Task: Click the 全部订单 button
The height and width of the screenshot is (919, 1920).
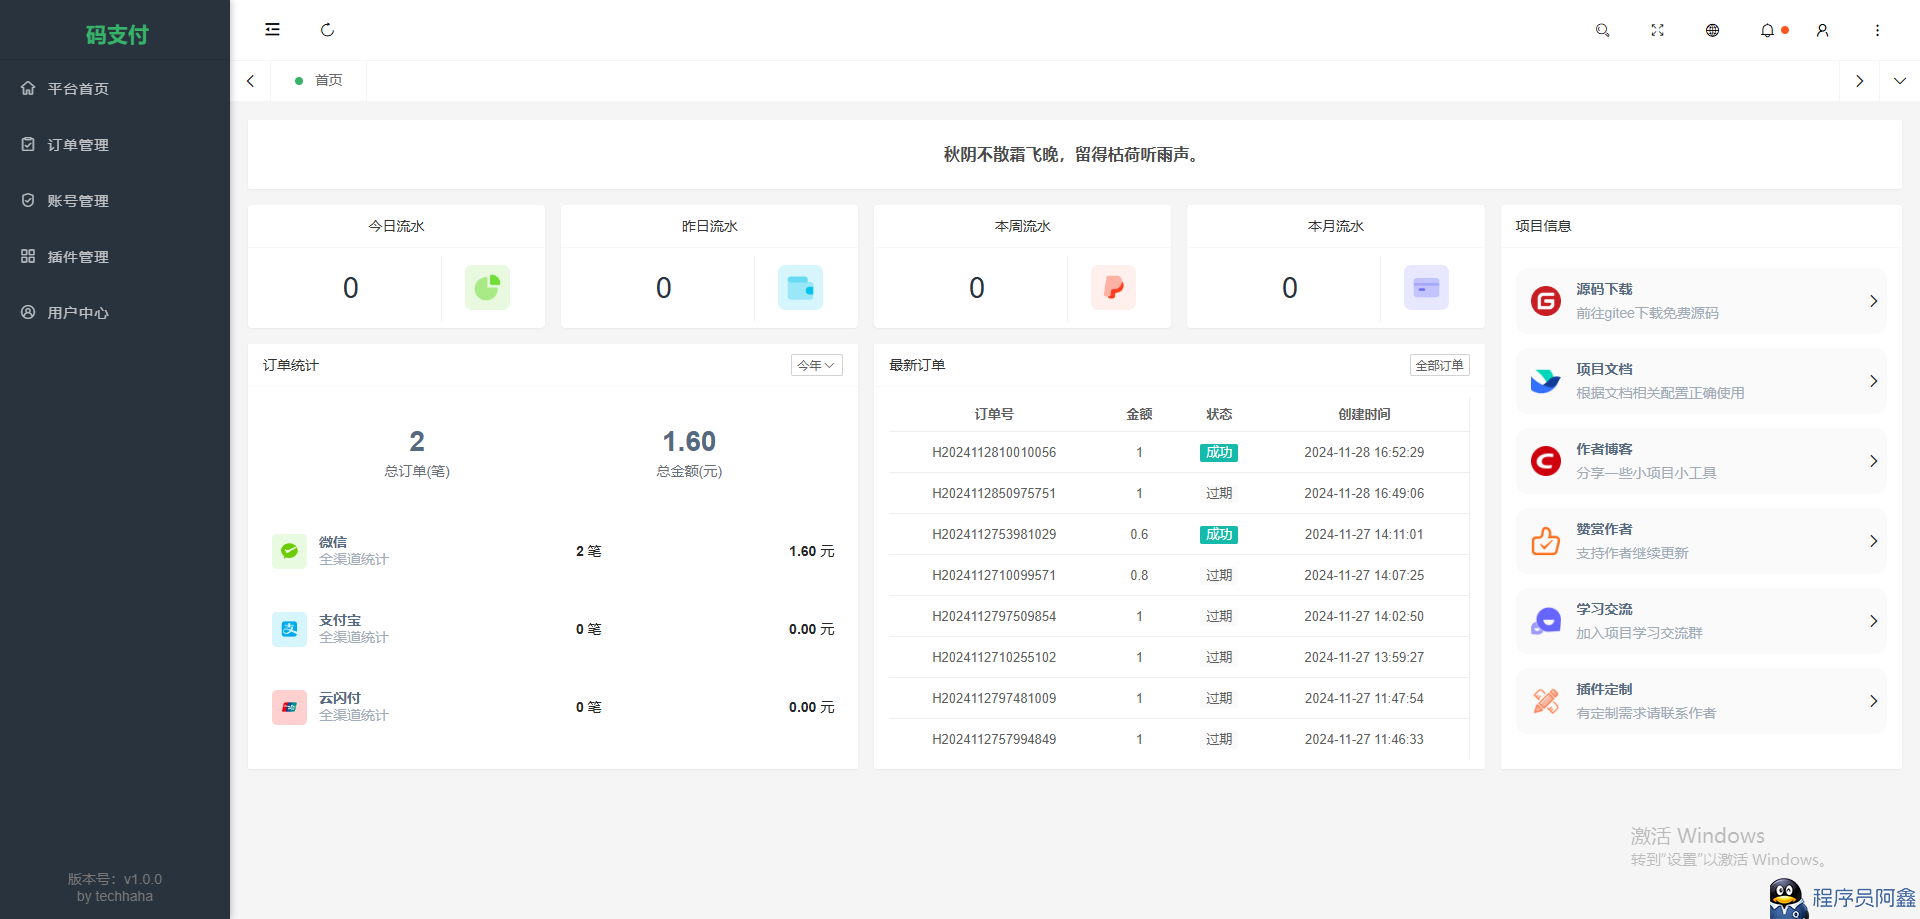Action: tap(1439, 365)
